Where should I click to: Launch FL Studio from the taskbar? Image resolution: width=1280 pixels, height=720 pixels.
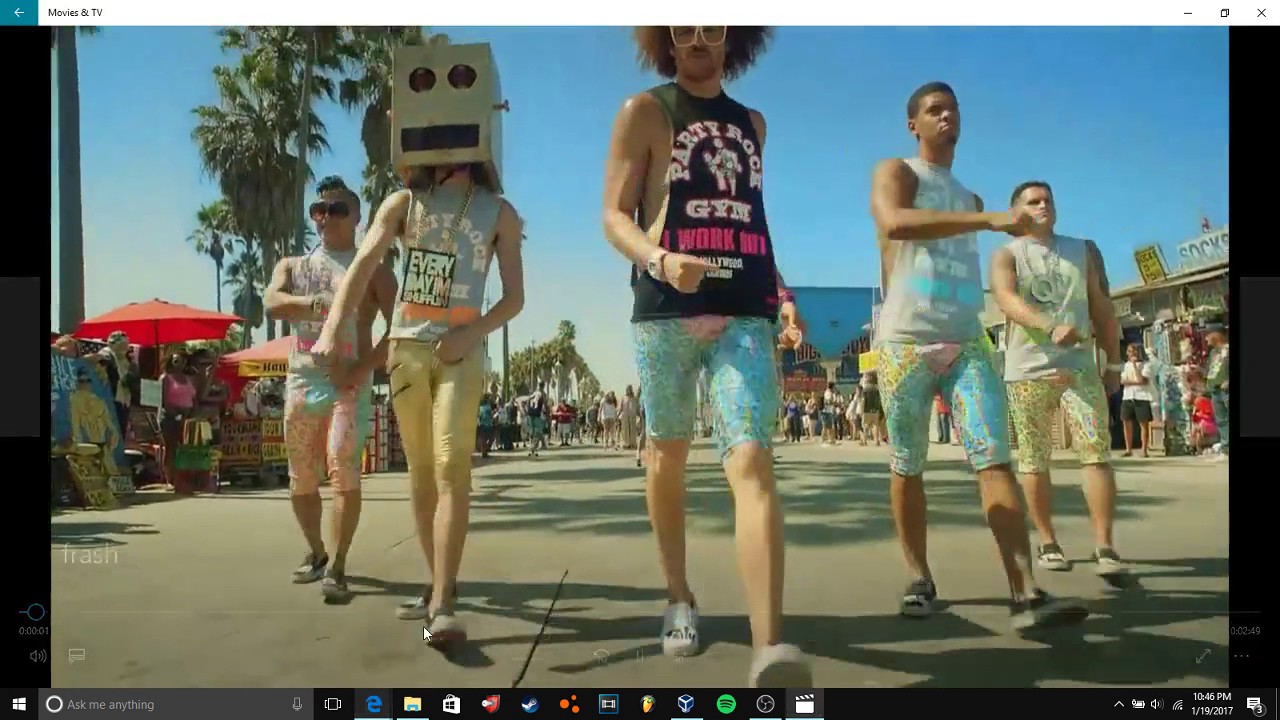click(x=647, y=704)
